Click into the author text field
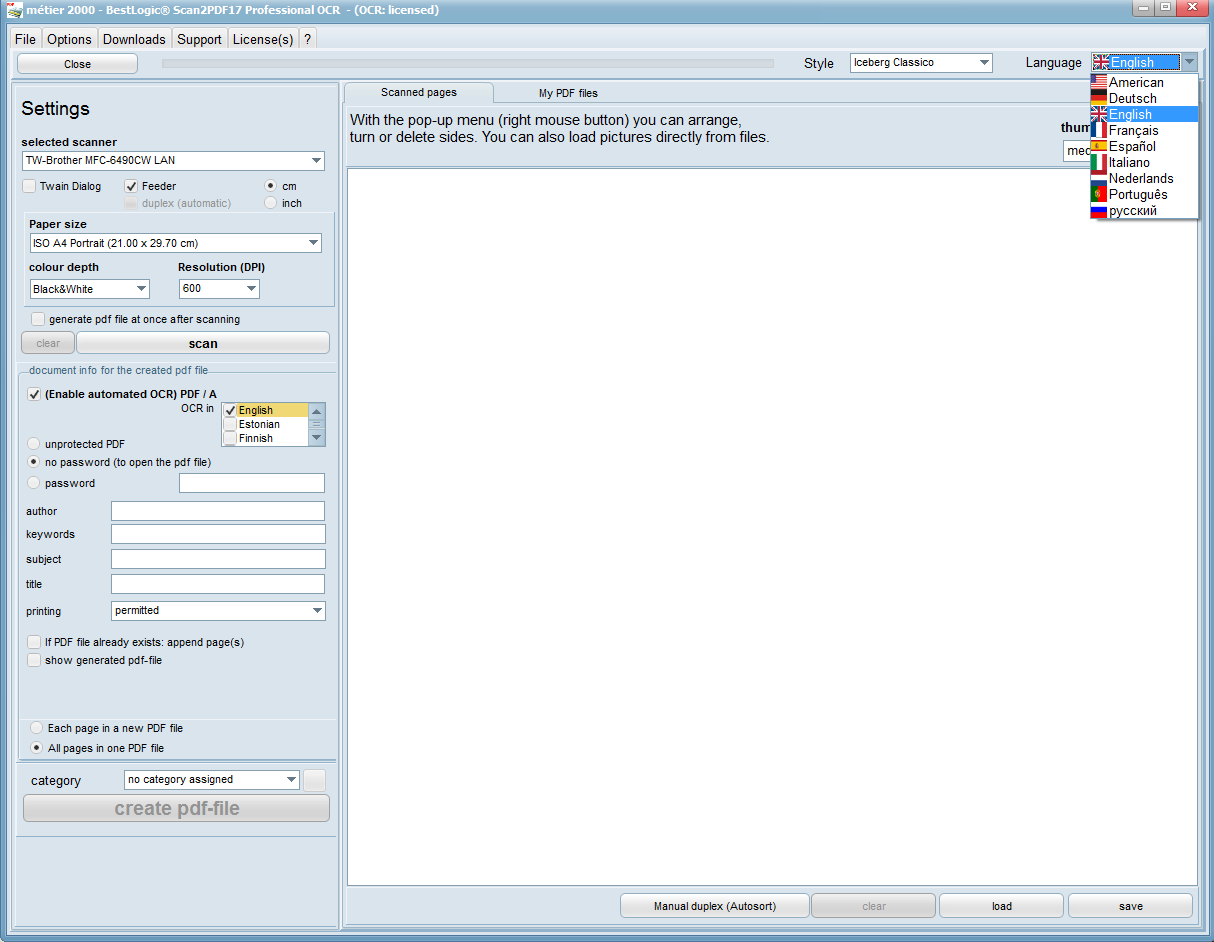 click(x=218, y=511)
